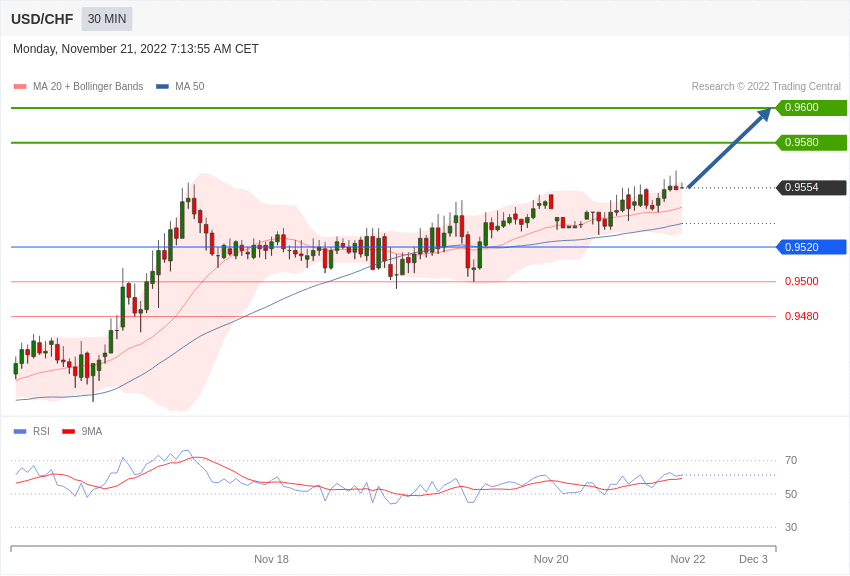Image resolution: width=850 pixels, height=576 pixels.
Task: Click the RSI 50 level label
Action: point(791,494)
